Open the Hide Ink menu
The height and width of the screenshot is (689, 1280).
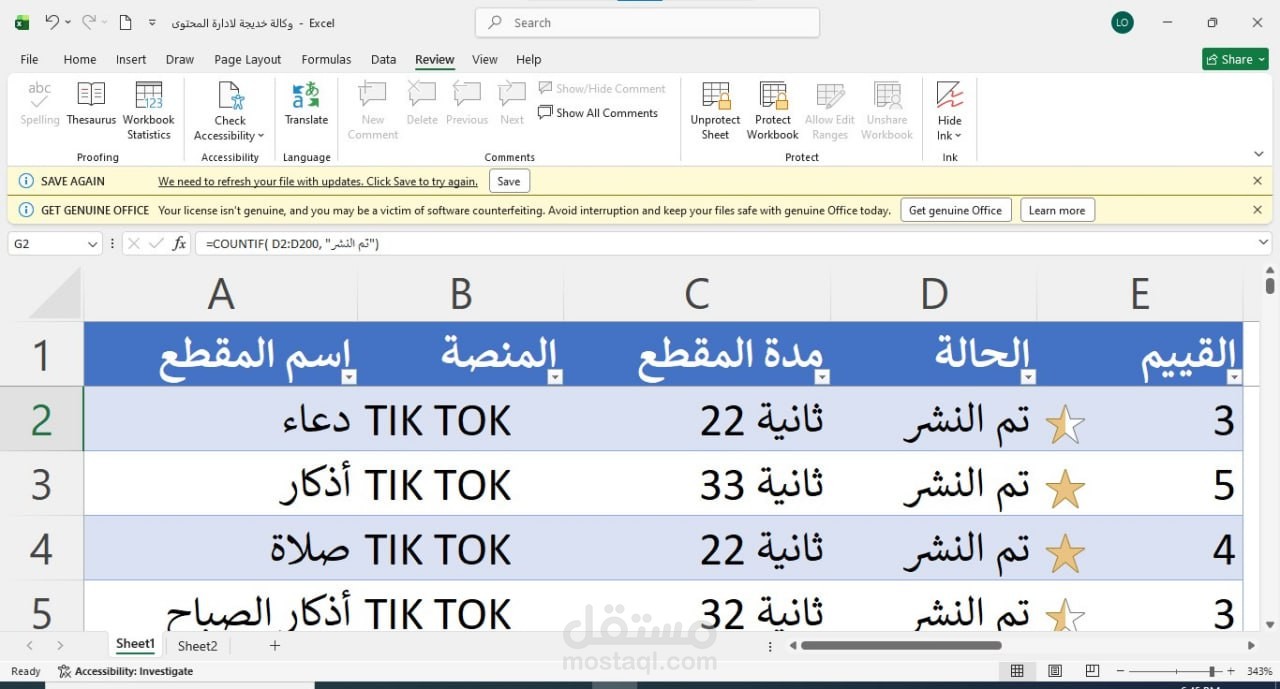[950, 110]
